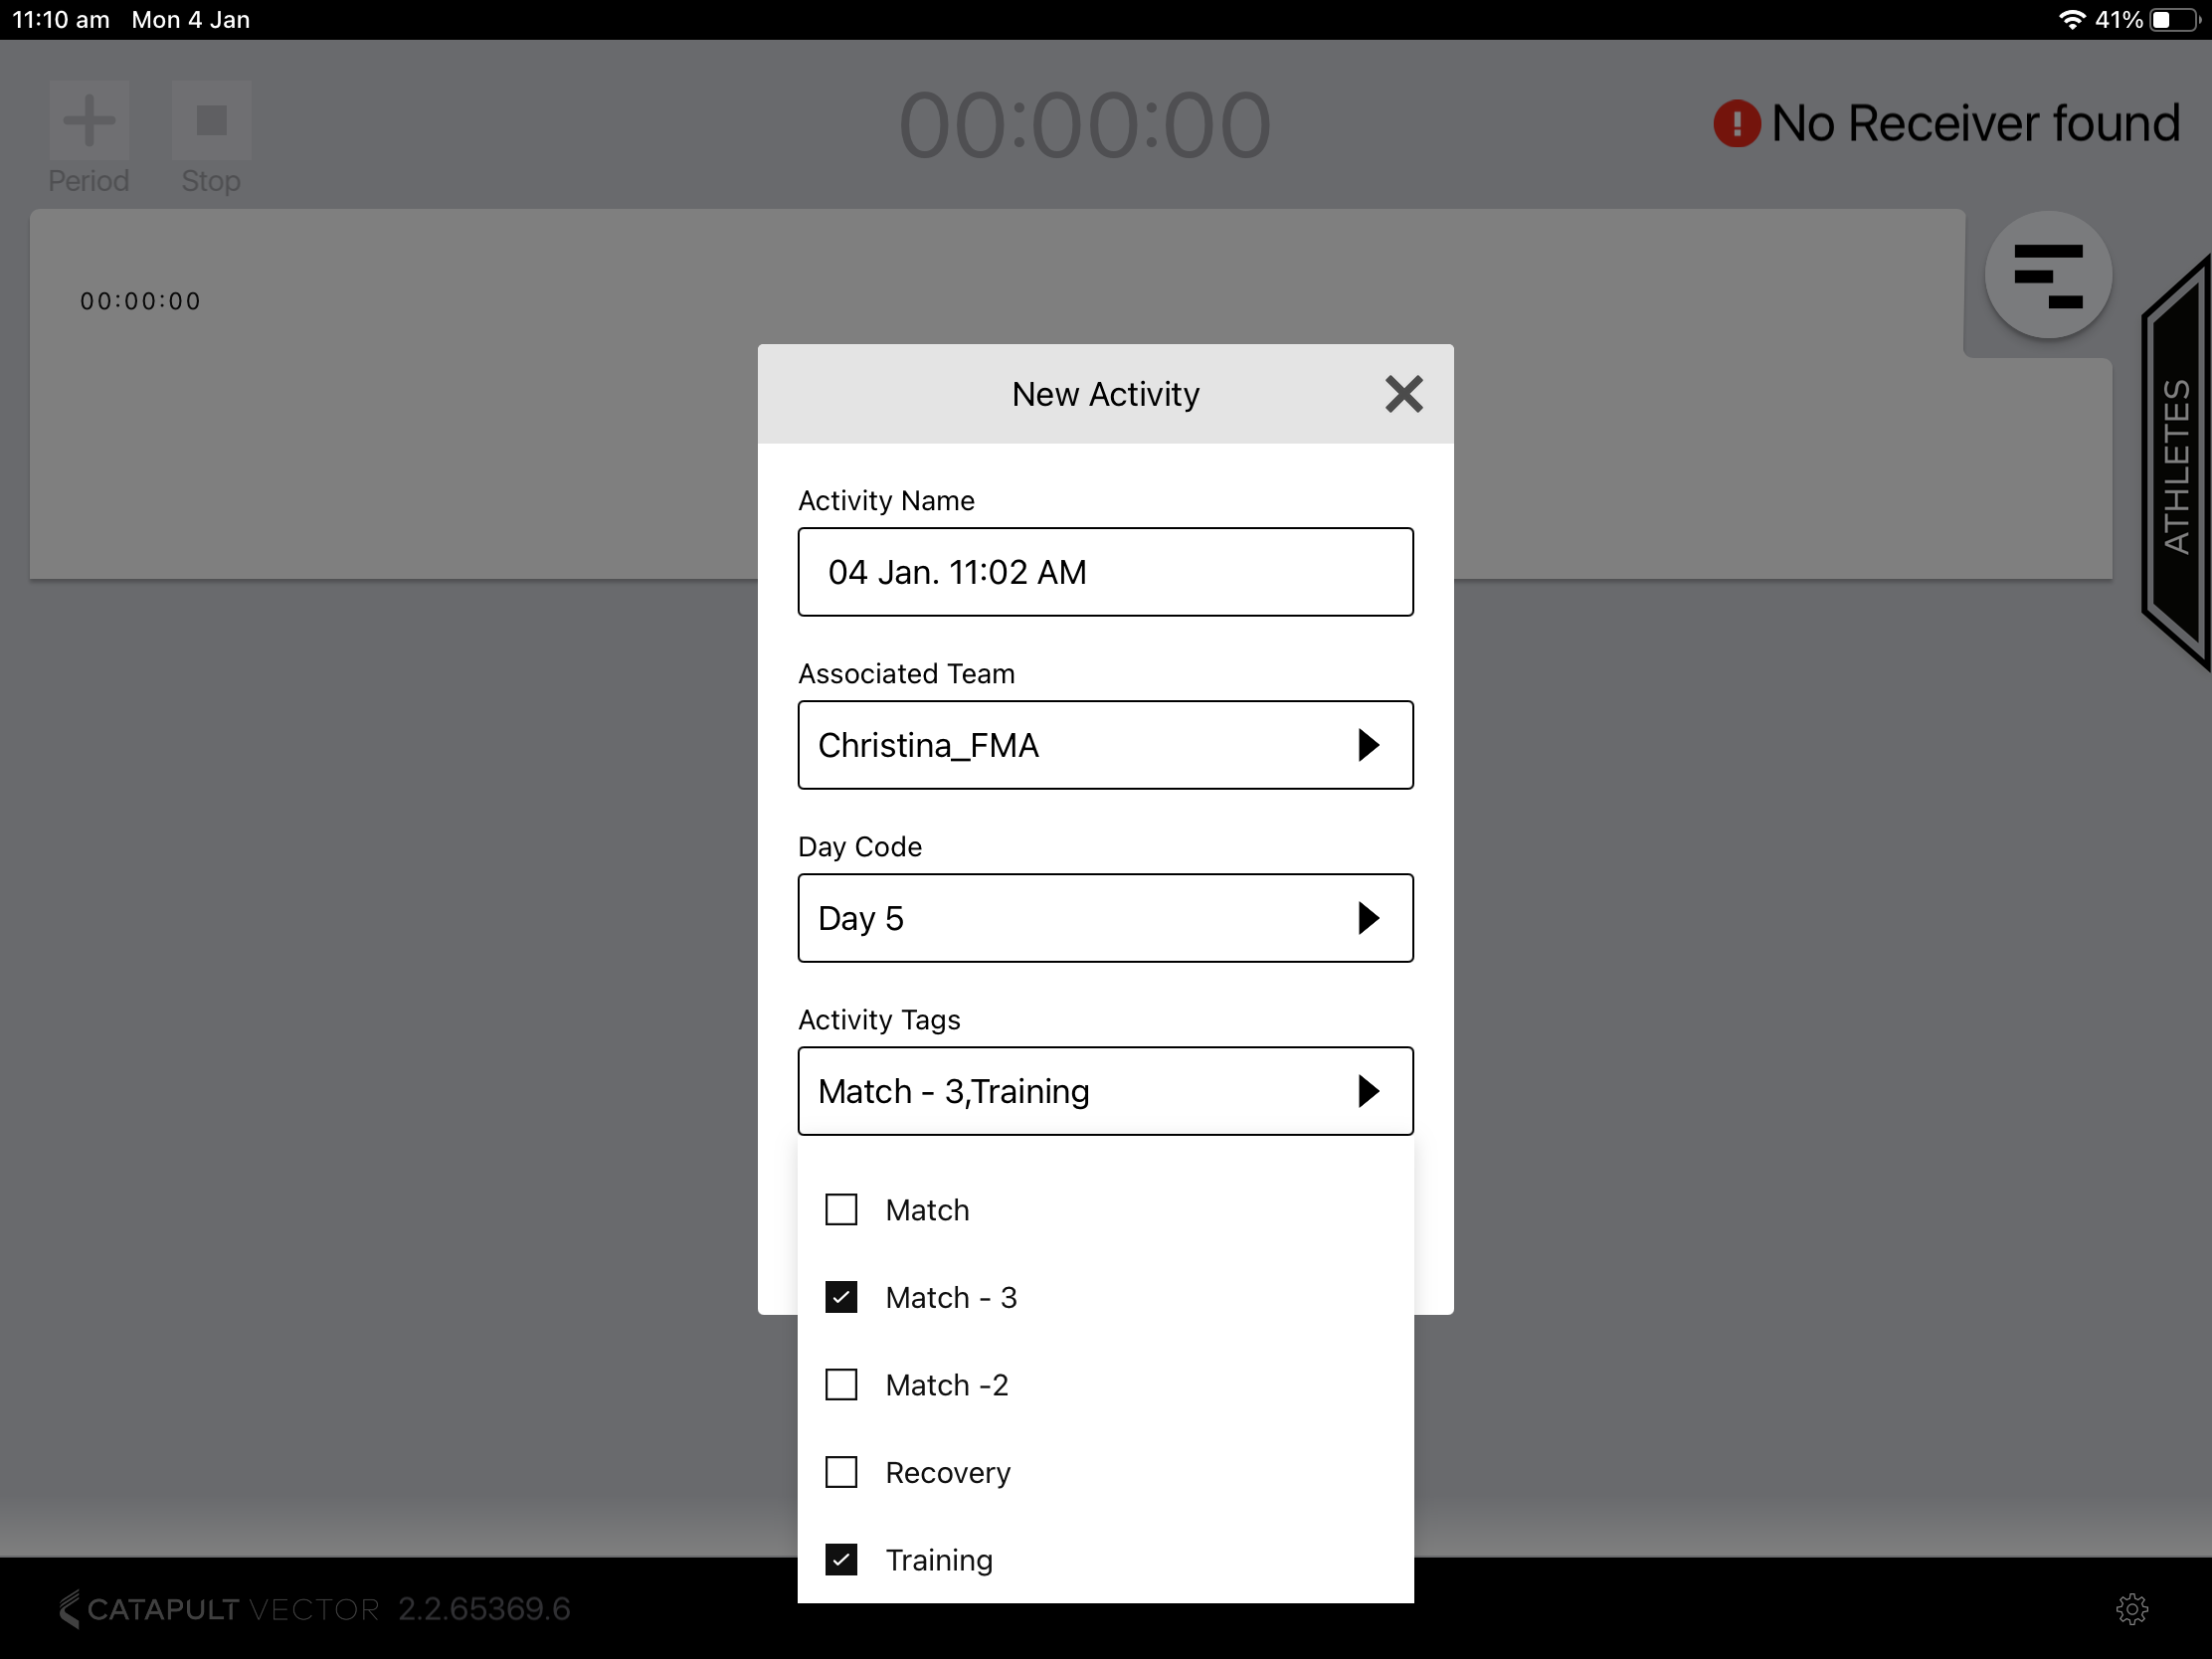Click the Day Code arrow icon
The height and width of the screenshot is (1659, 2212).
1368,918
